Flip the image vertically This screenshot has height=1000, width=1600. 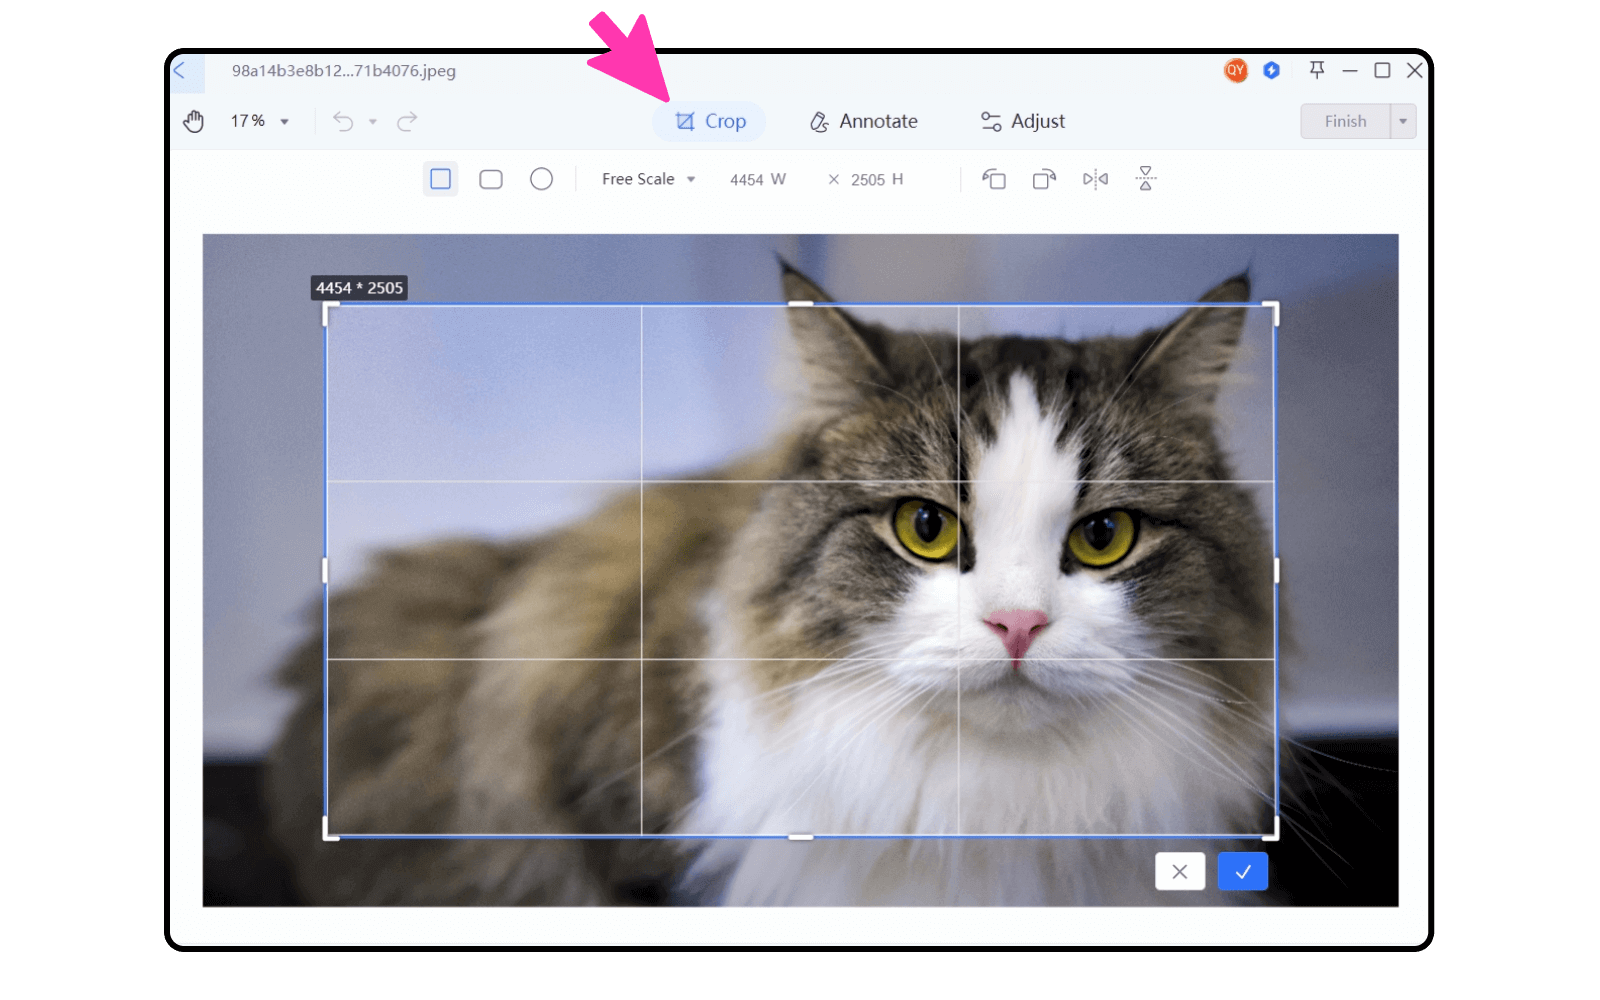point(1146,179)
